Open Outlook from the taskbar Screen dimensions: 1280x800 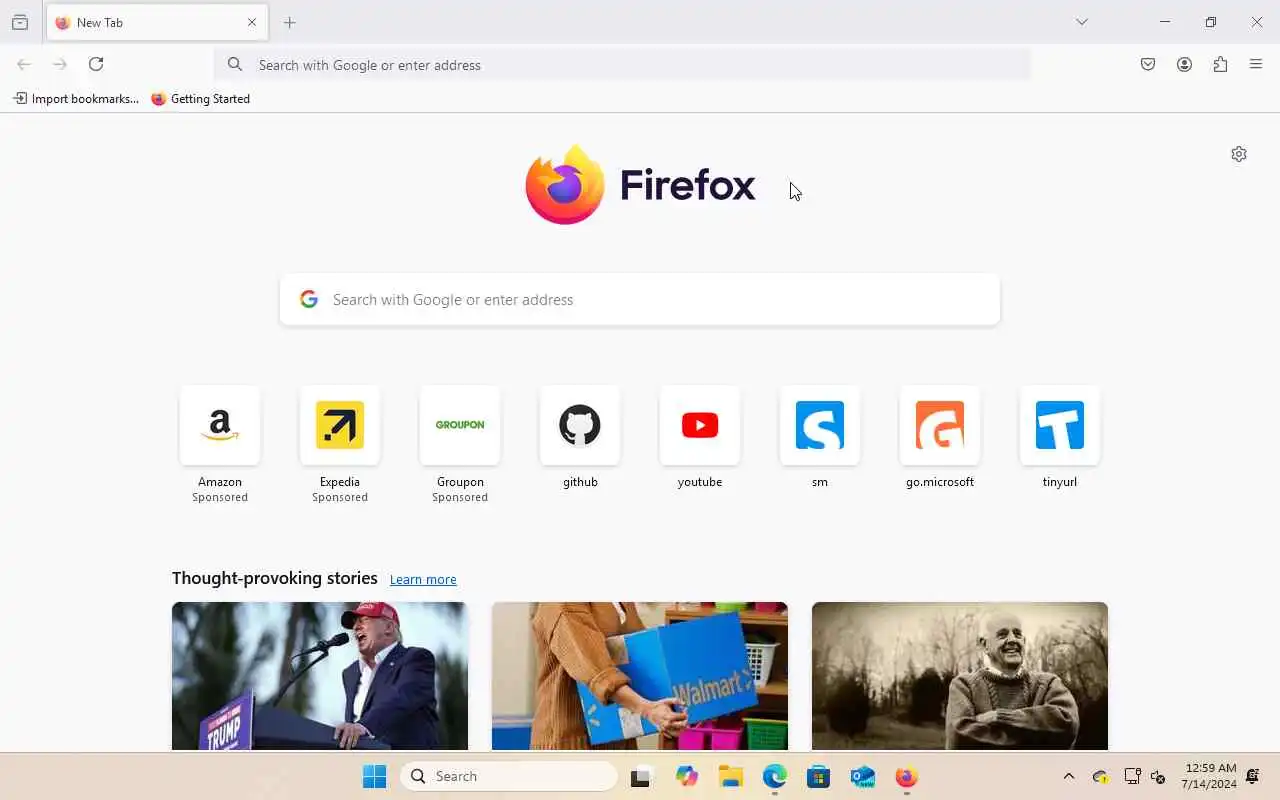tap(863, 777)
